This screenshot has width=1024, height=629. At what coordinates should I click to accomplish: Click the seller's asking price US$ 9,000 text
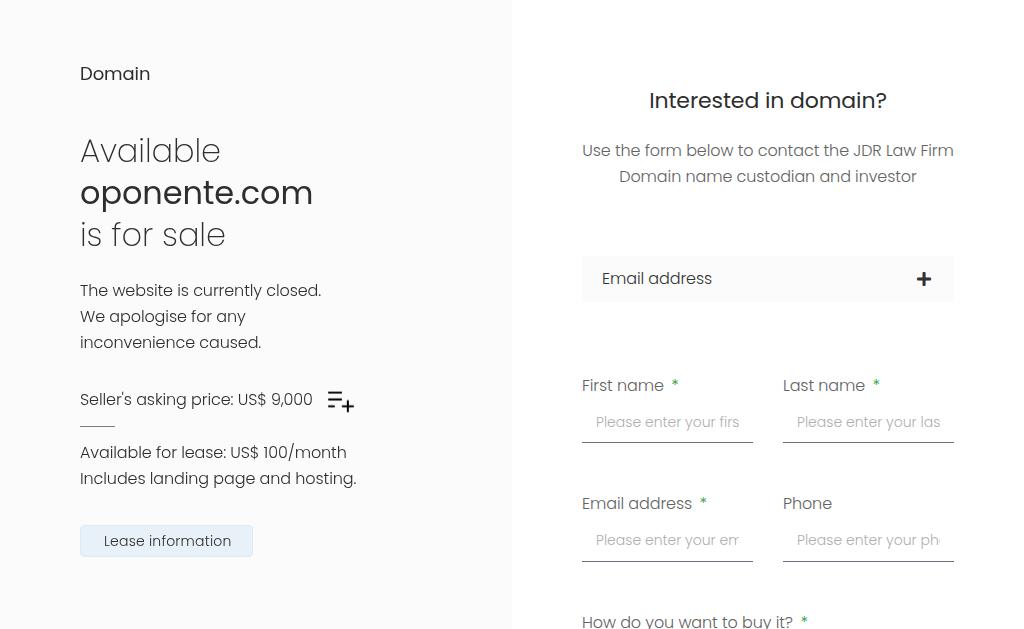coord(196,400)
